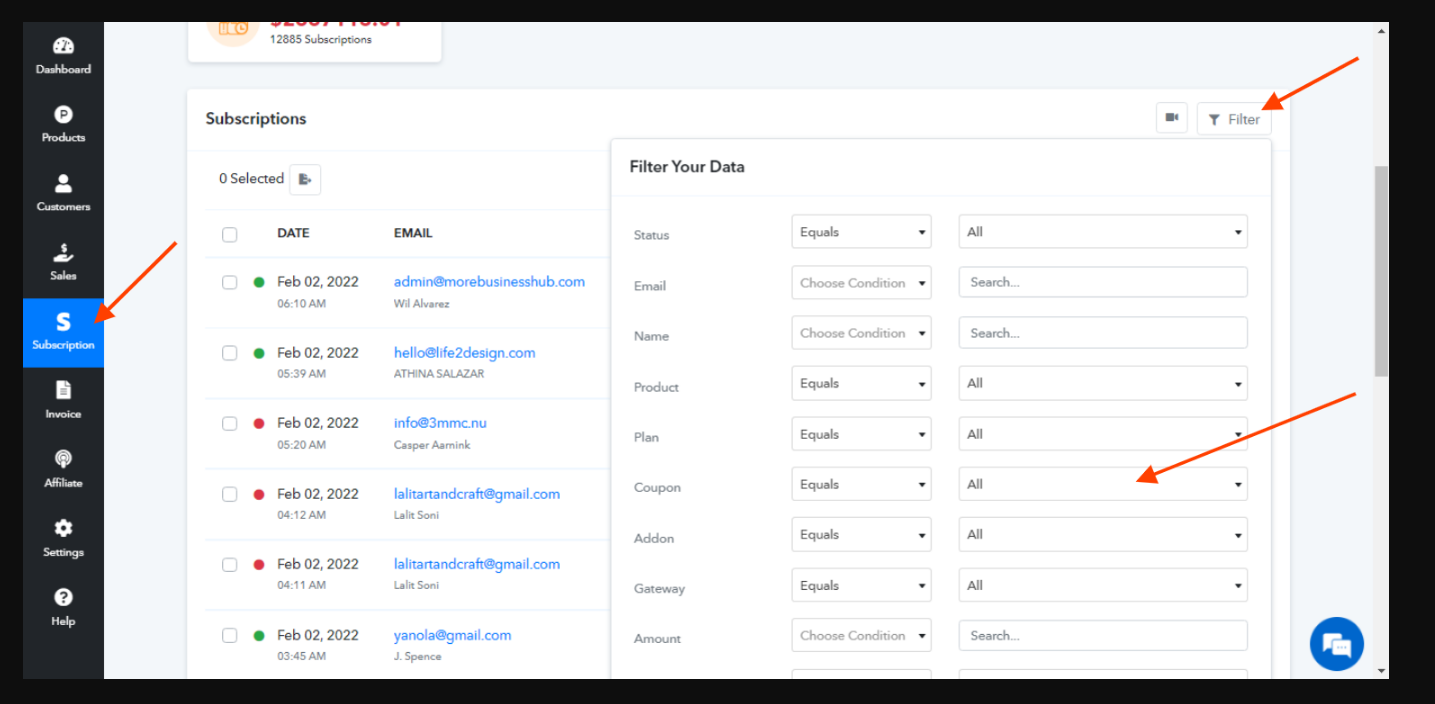
Task: Open the Products sidebar item
Action: click(63, 126)
